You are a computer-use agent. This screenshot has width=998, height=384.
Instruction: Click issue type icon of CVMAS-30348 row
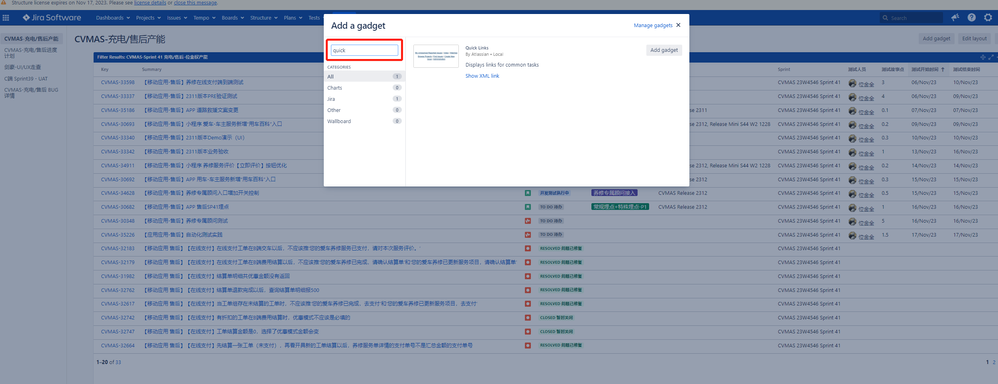pyautogui.click(x=528, y=221)
